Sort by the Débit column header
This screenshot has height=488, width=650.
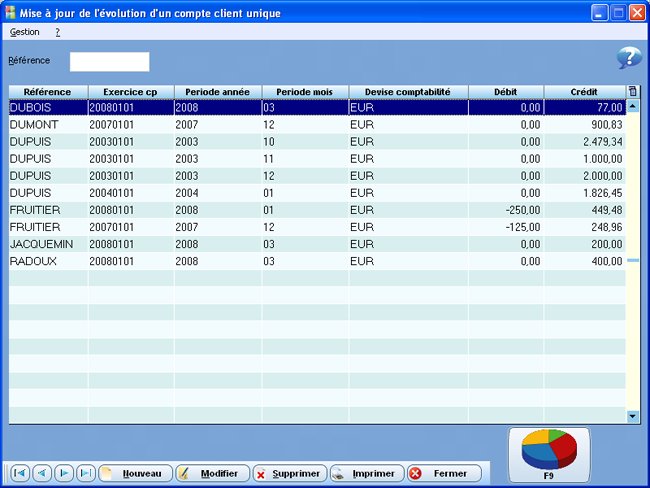tap(506, 92)
